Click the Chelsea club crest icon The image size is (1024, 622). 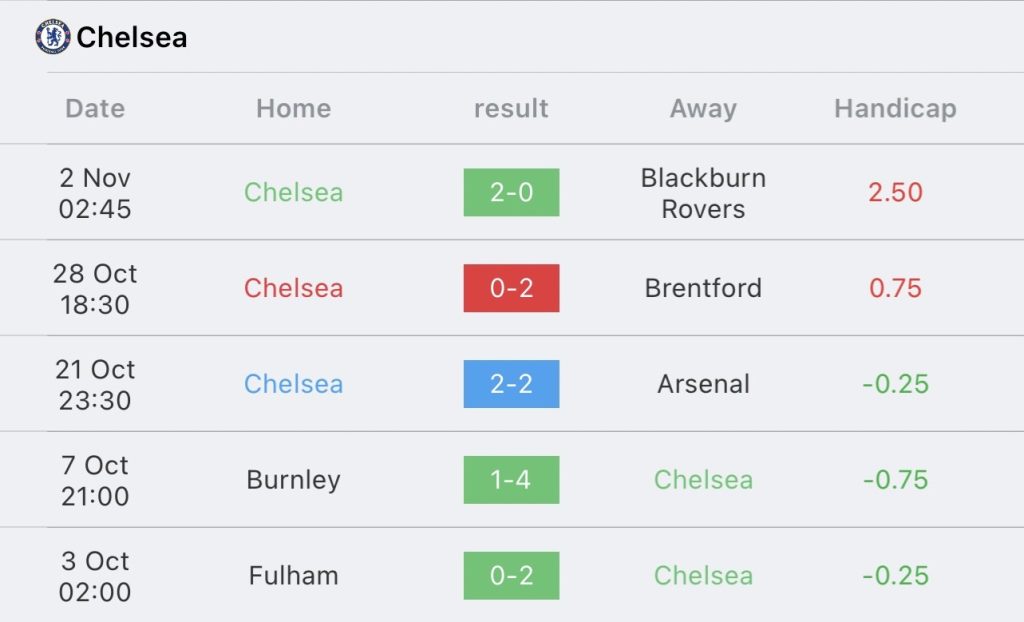coord(53,37)
